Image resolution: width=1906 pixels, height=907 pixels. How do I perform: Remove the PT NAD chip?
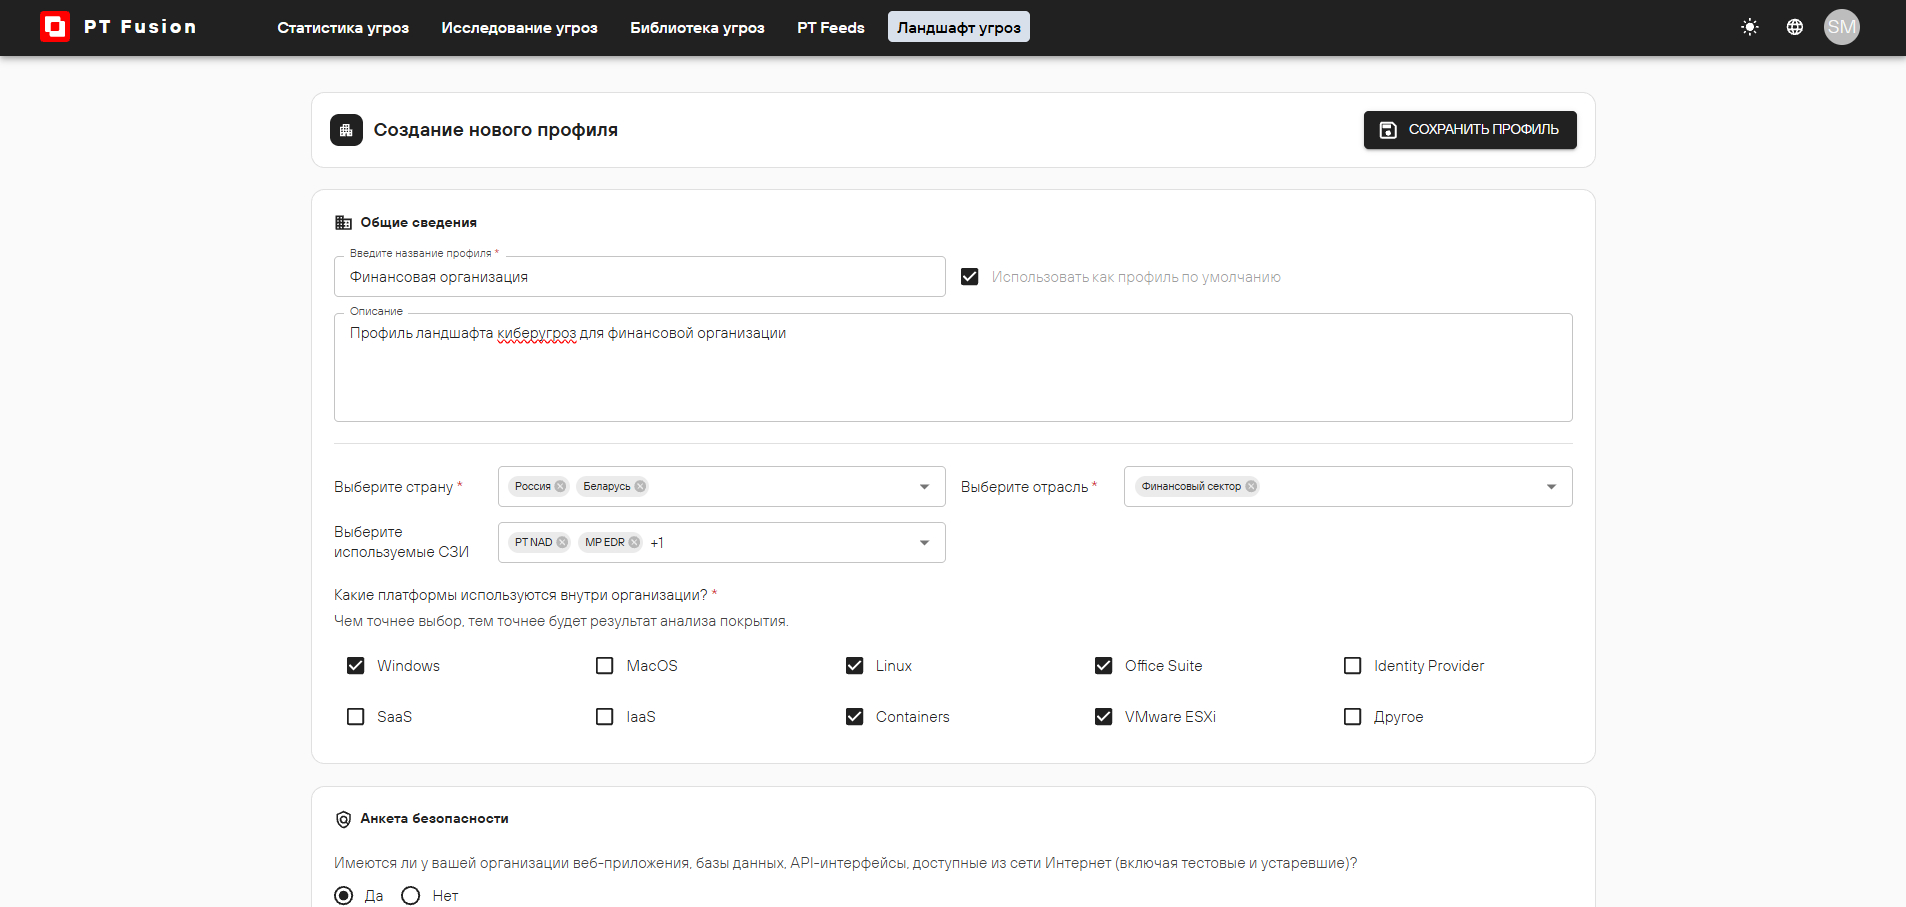[562, 542]
